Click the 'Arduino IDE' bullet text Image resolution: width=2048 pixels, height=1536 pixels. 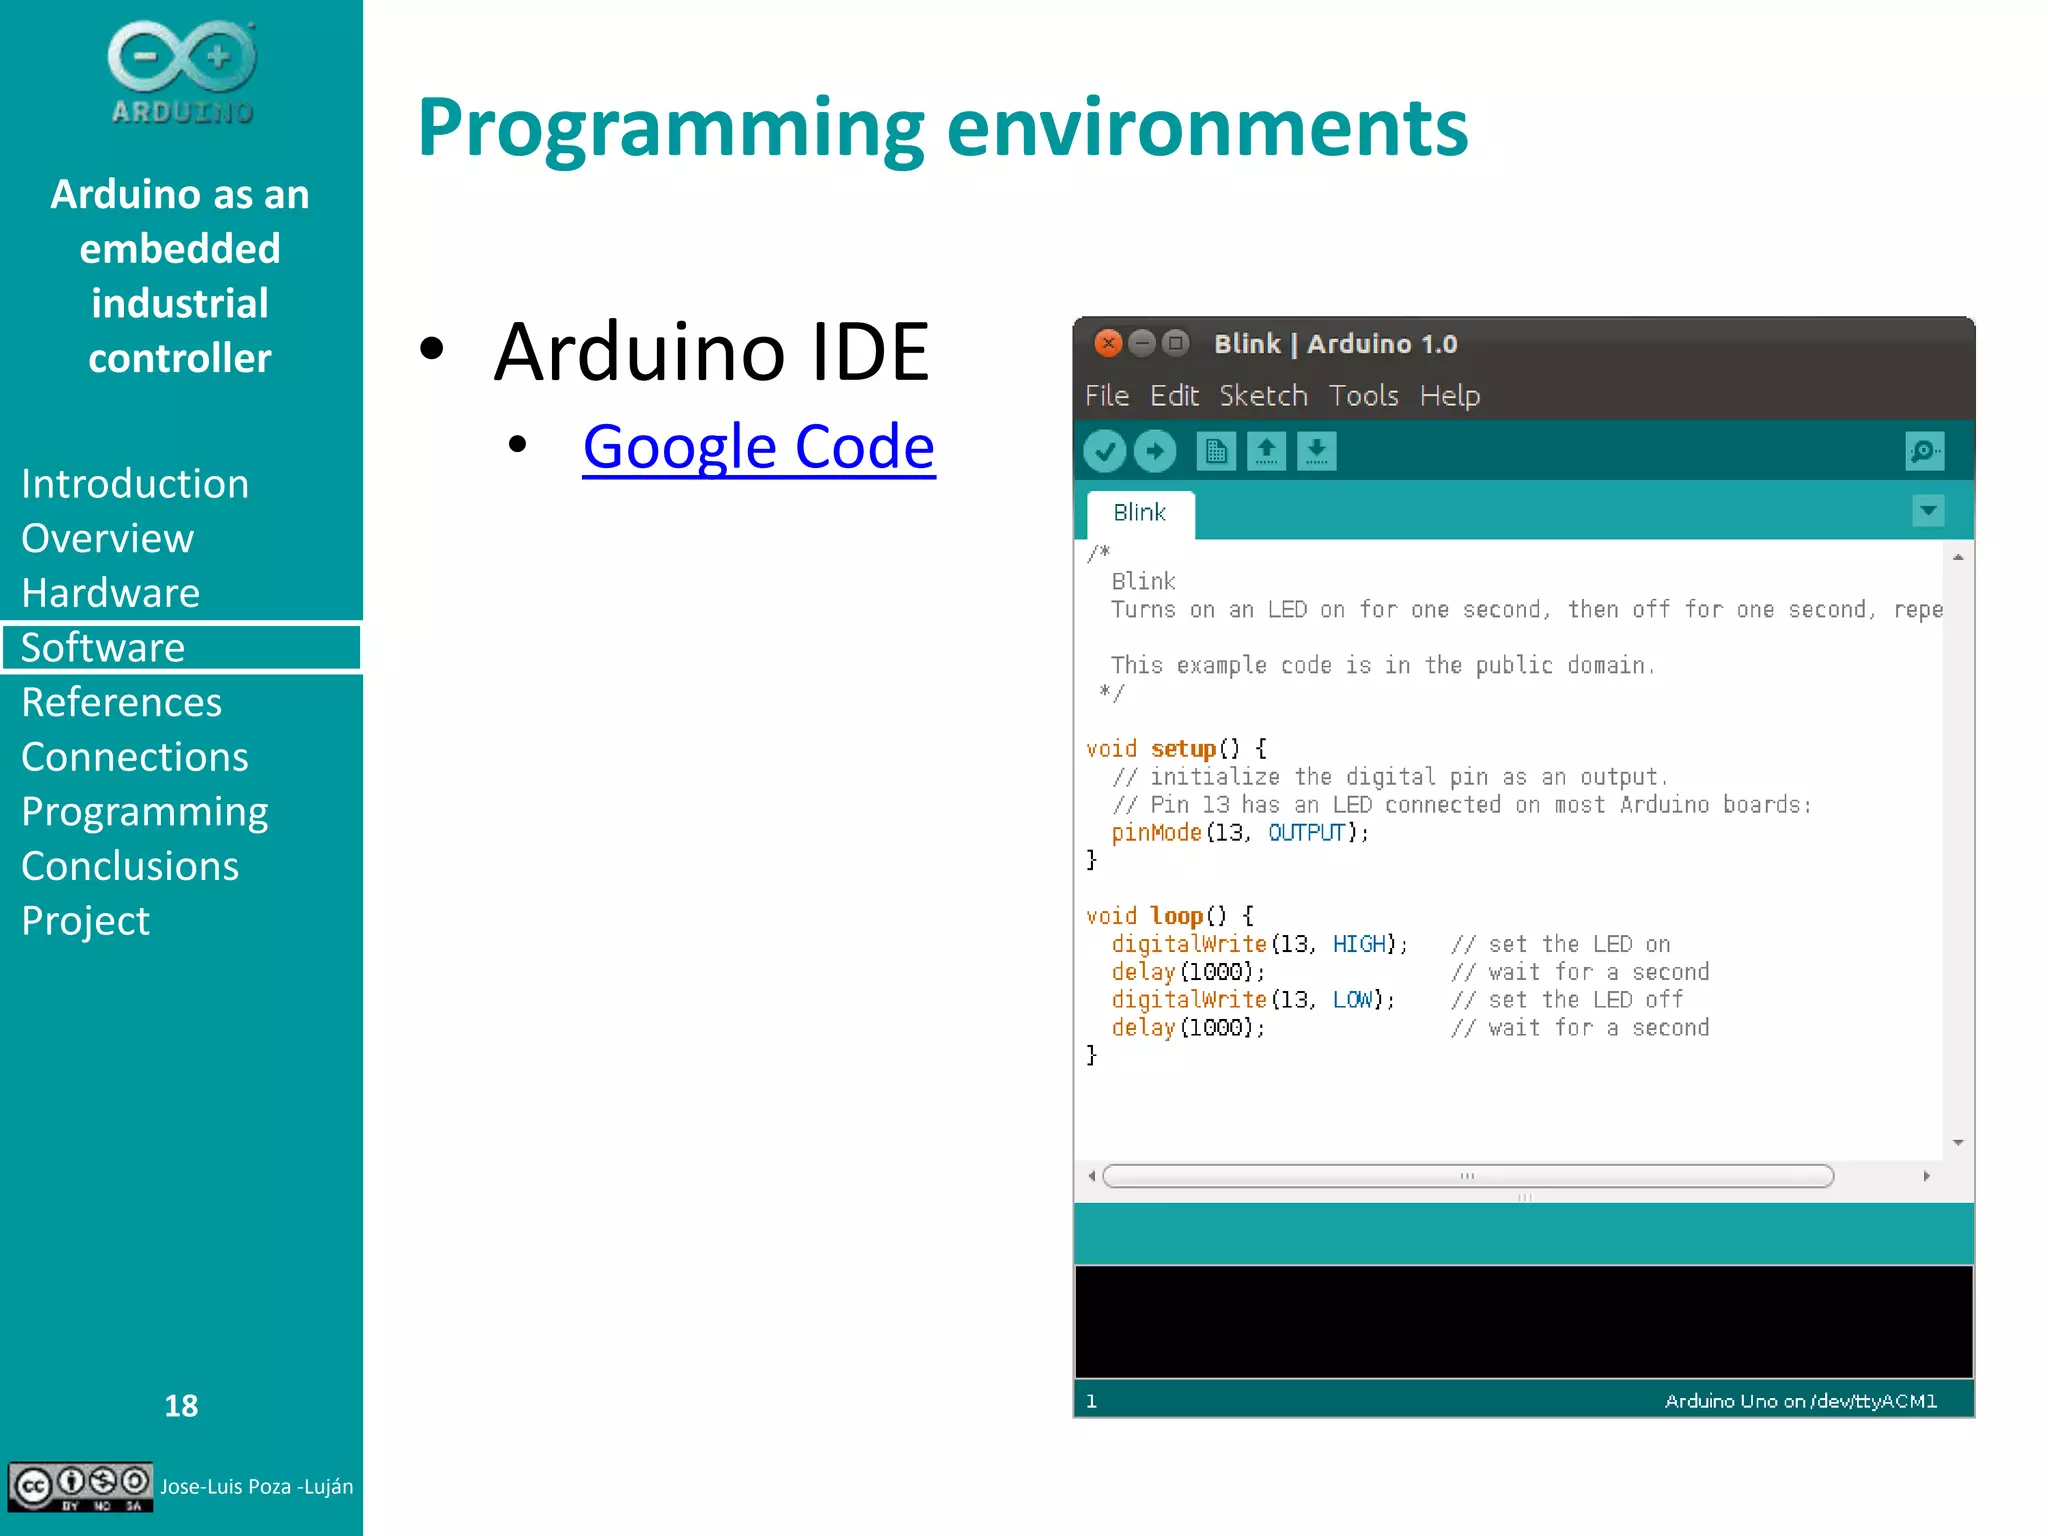coord(712,351)
